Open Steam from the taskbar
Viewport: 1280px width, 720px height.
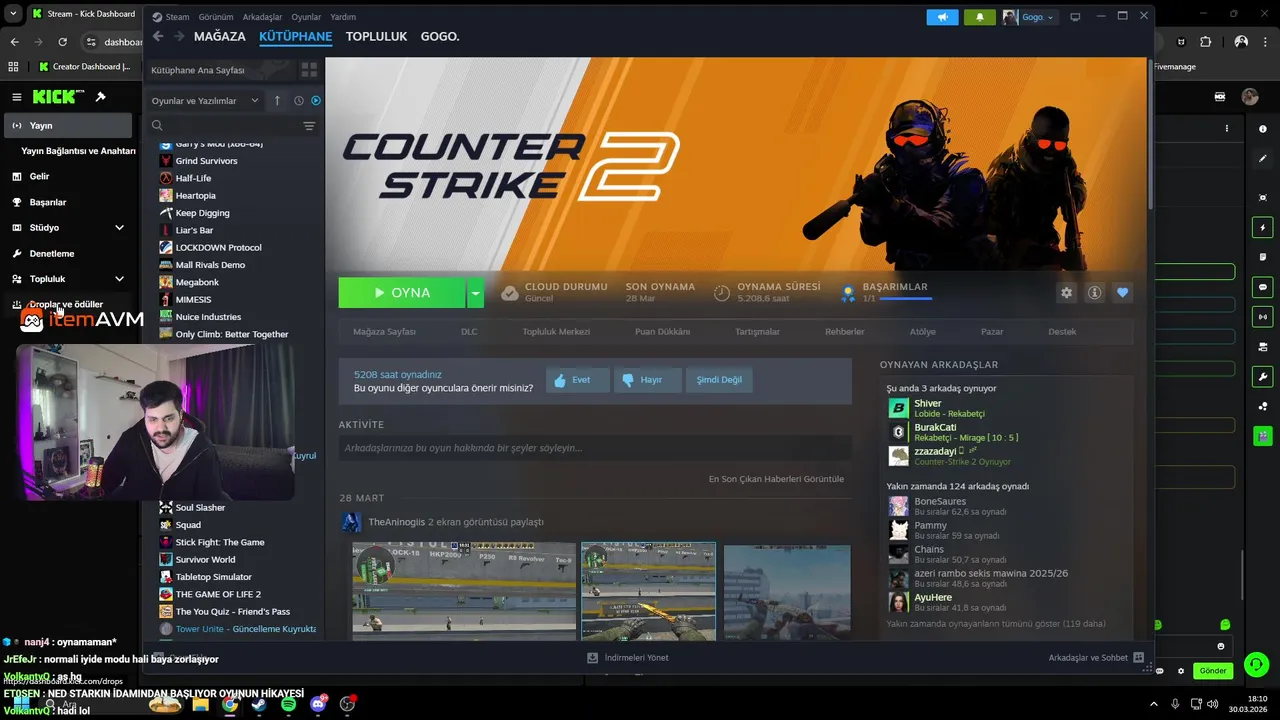click(x=259, y=704)
